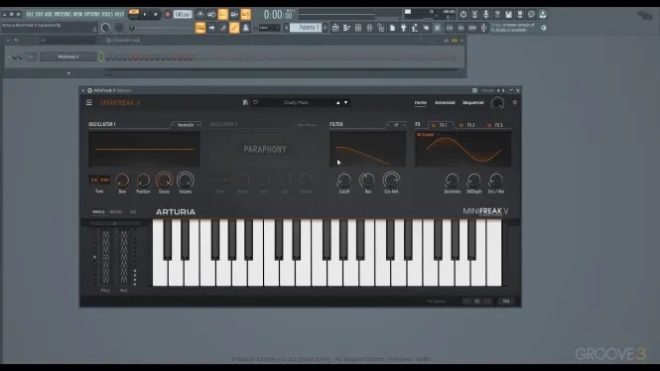This screenshot has width=660, height=371.
Task: Open the FL Studio Help menu
Action: [120, 14]
